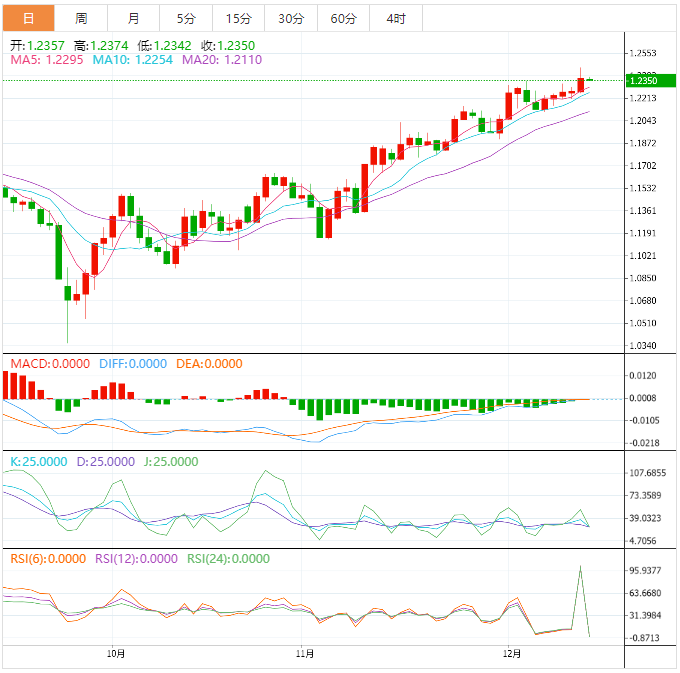Click the DIFF:0.0000 label
Viewport: 680px width, 673px height.
click(133, 363)
